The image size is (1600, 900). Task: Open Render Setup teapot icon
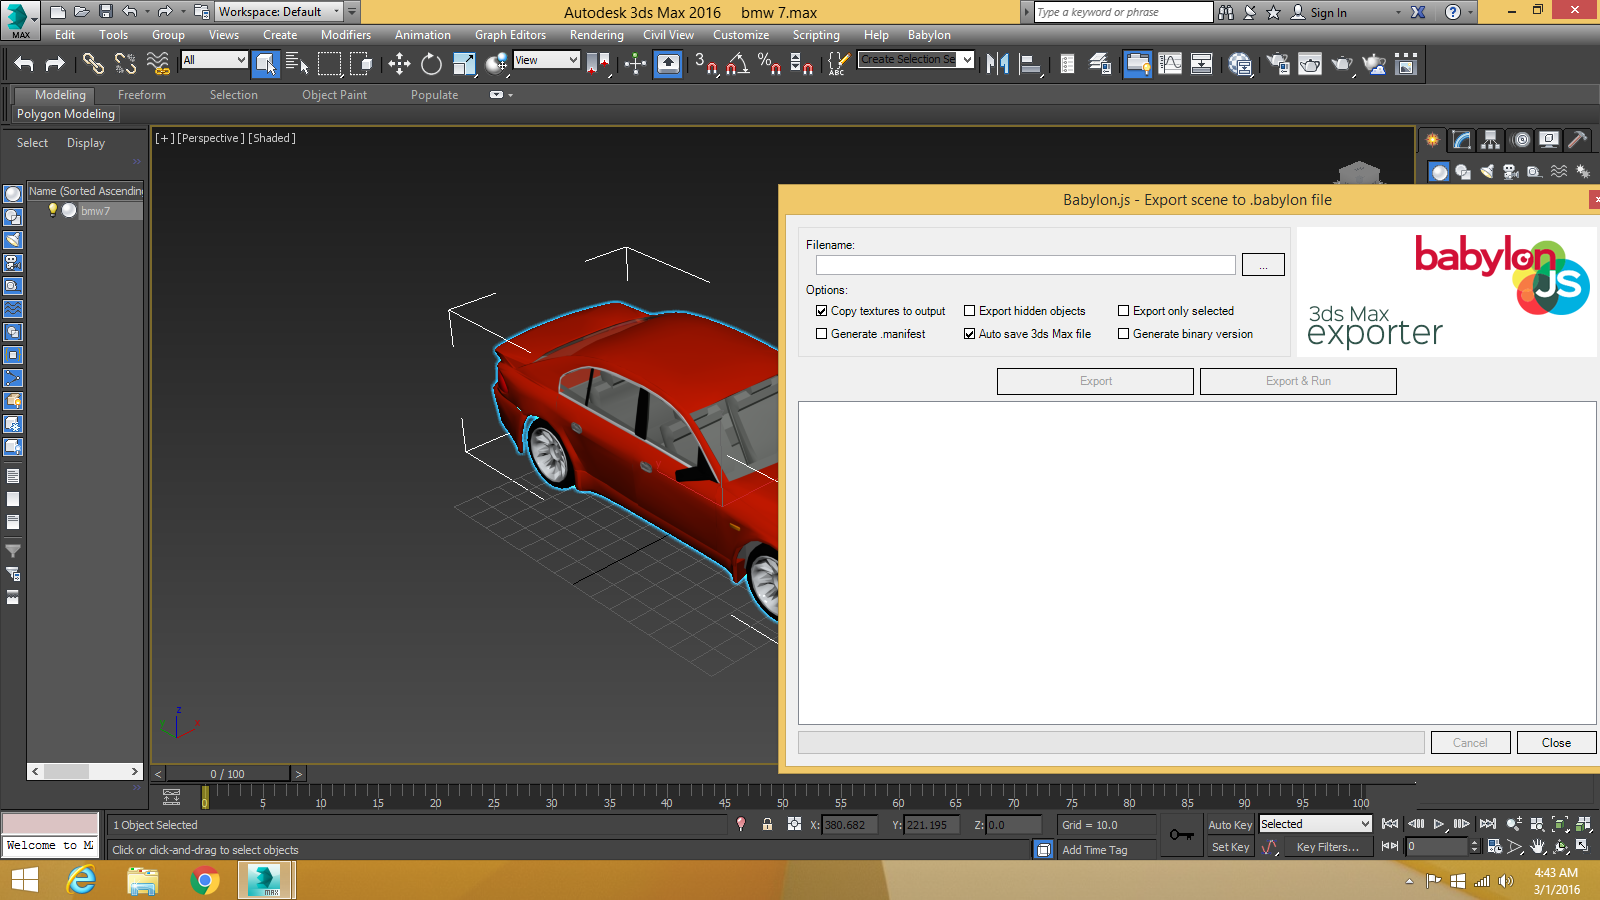tap(1278, 64)
